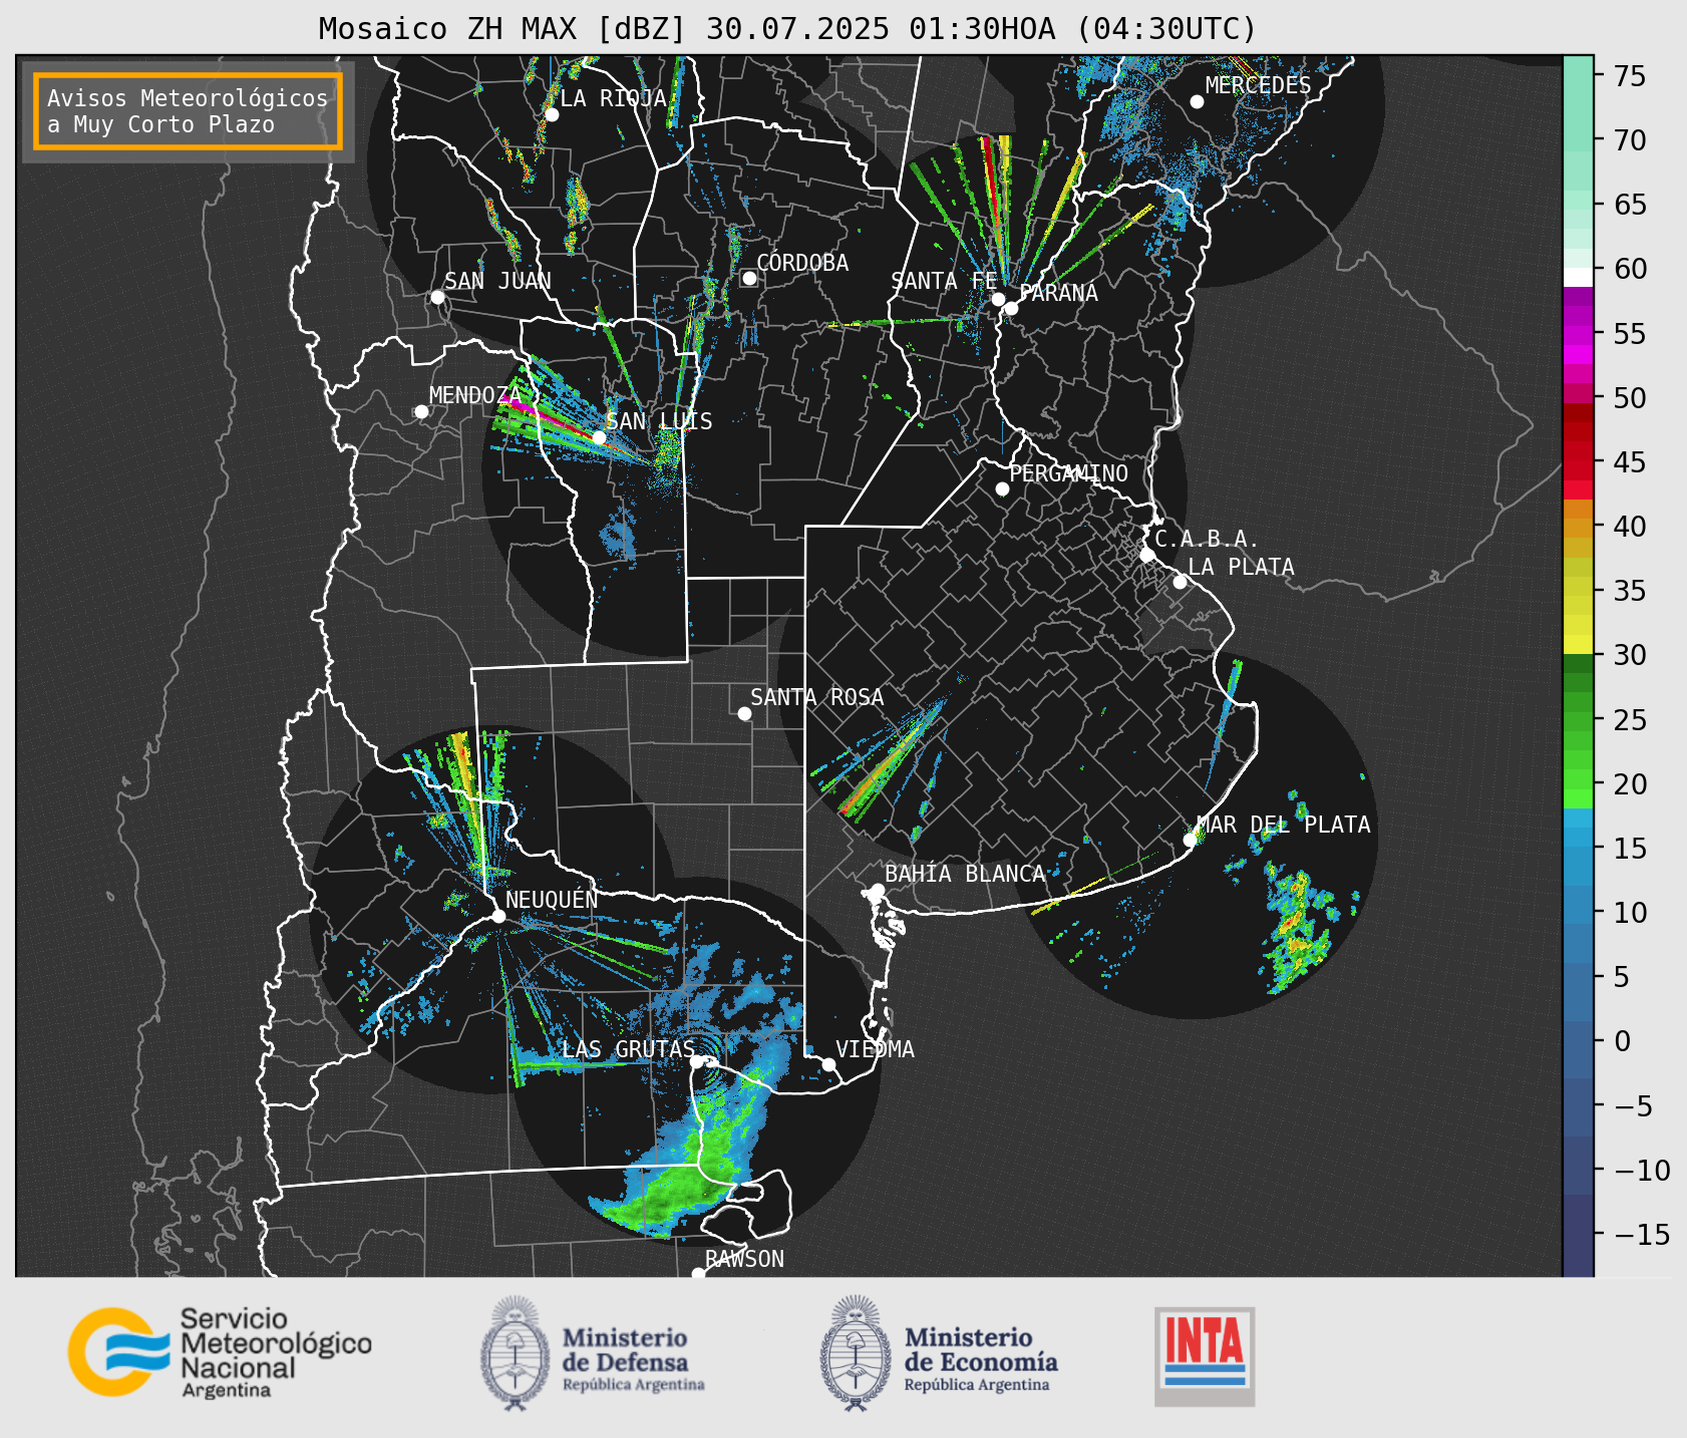Select the MENDOZA city marker

coord(421,412)
